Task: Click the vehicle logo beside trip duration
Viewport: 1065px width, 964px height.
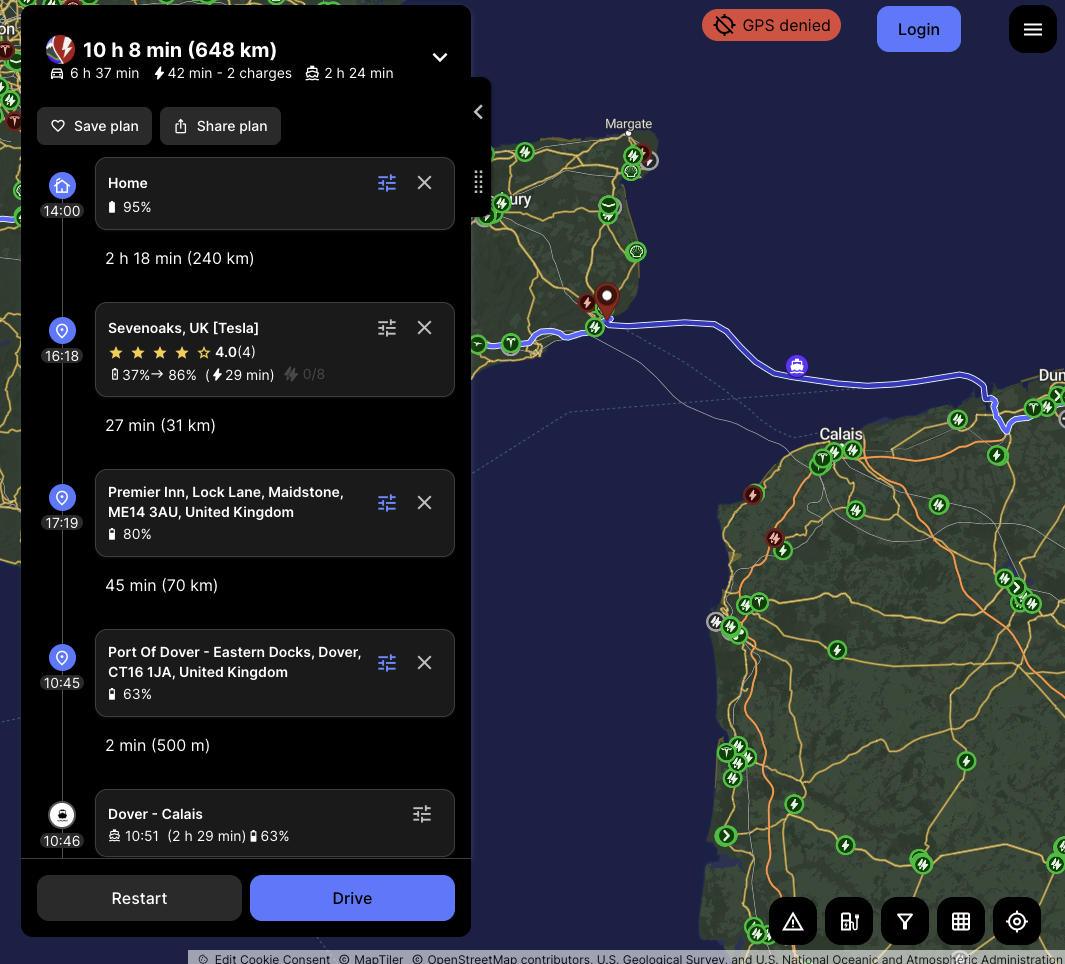Action: 60,50
